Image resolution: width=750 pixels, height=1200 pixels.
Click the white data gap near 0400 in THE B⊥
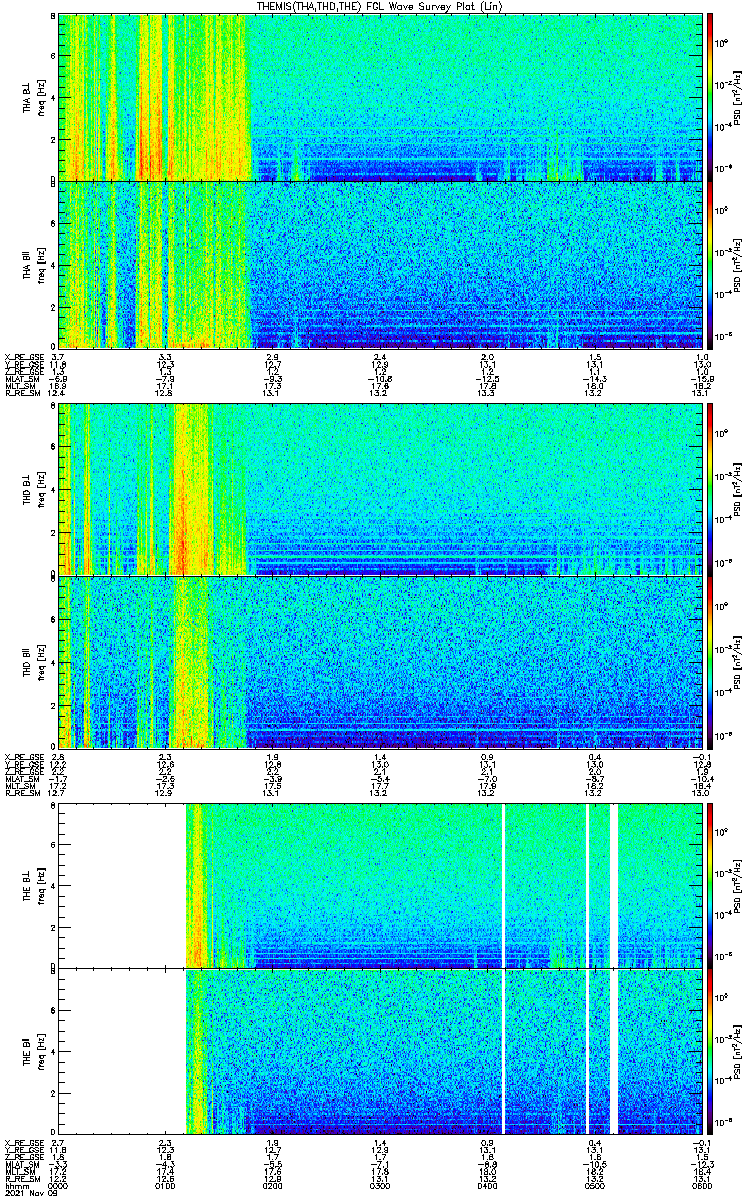click(503, 886)
